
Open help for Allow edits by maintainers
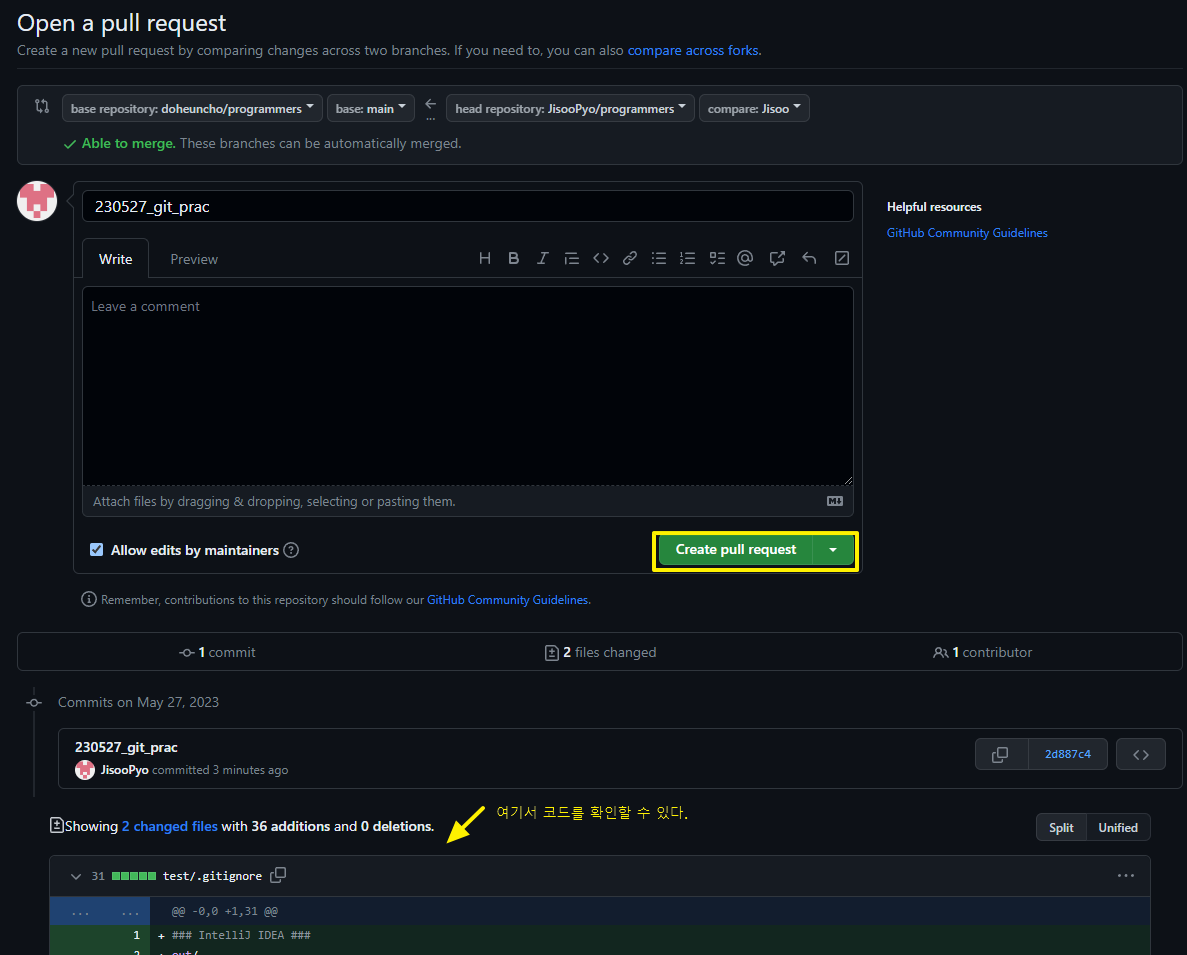291,550
